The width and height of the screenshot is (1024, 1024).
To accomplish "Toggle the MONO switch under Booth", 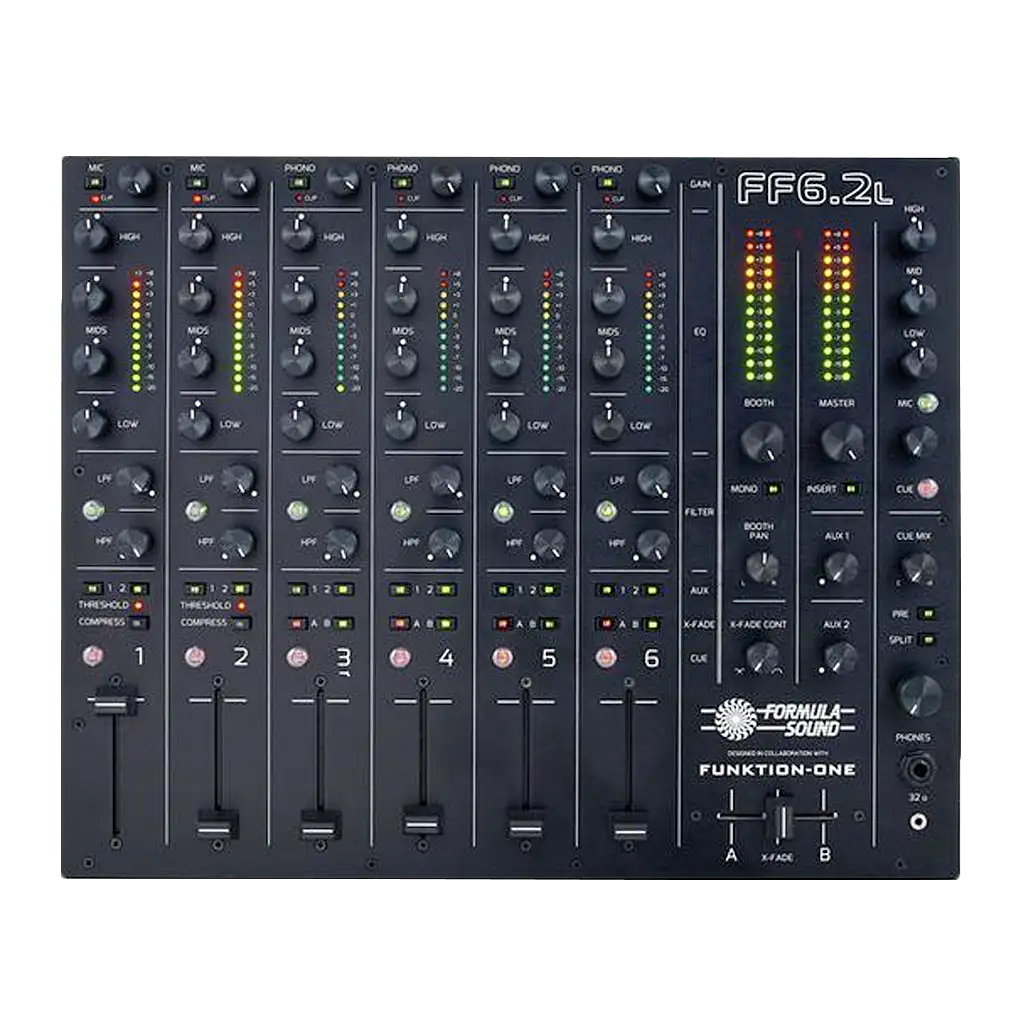I will coord(774,490).
